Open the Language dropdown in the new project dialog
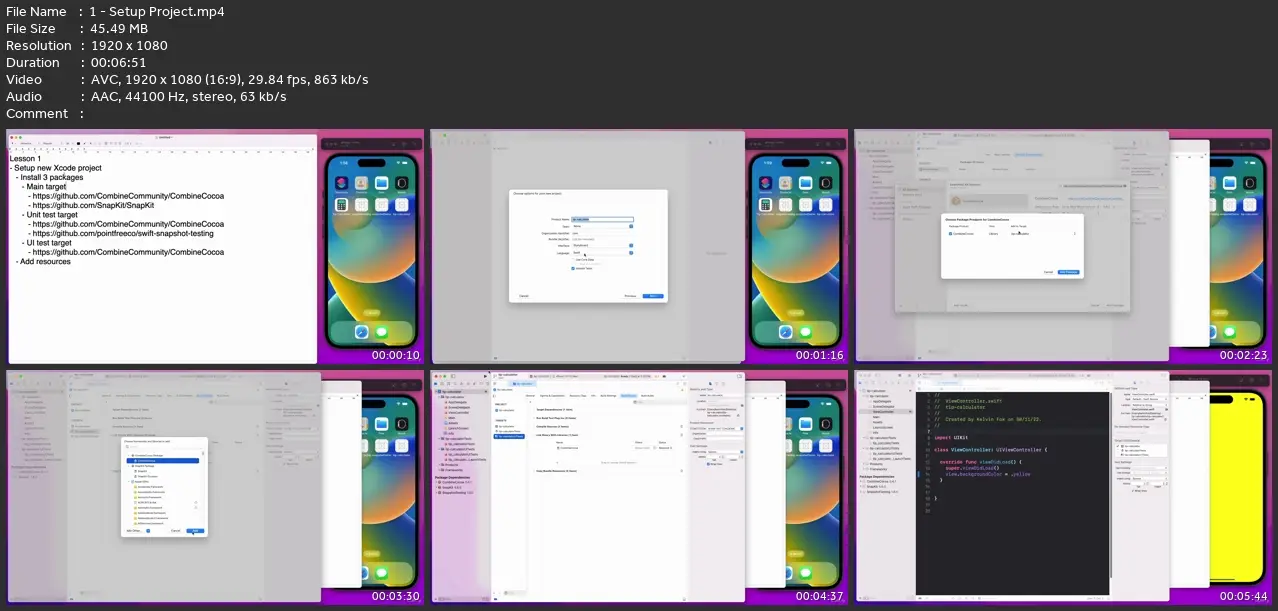 [601, 253]
